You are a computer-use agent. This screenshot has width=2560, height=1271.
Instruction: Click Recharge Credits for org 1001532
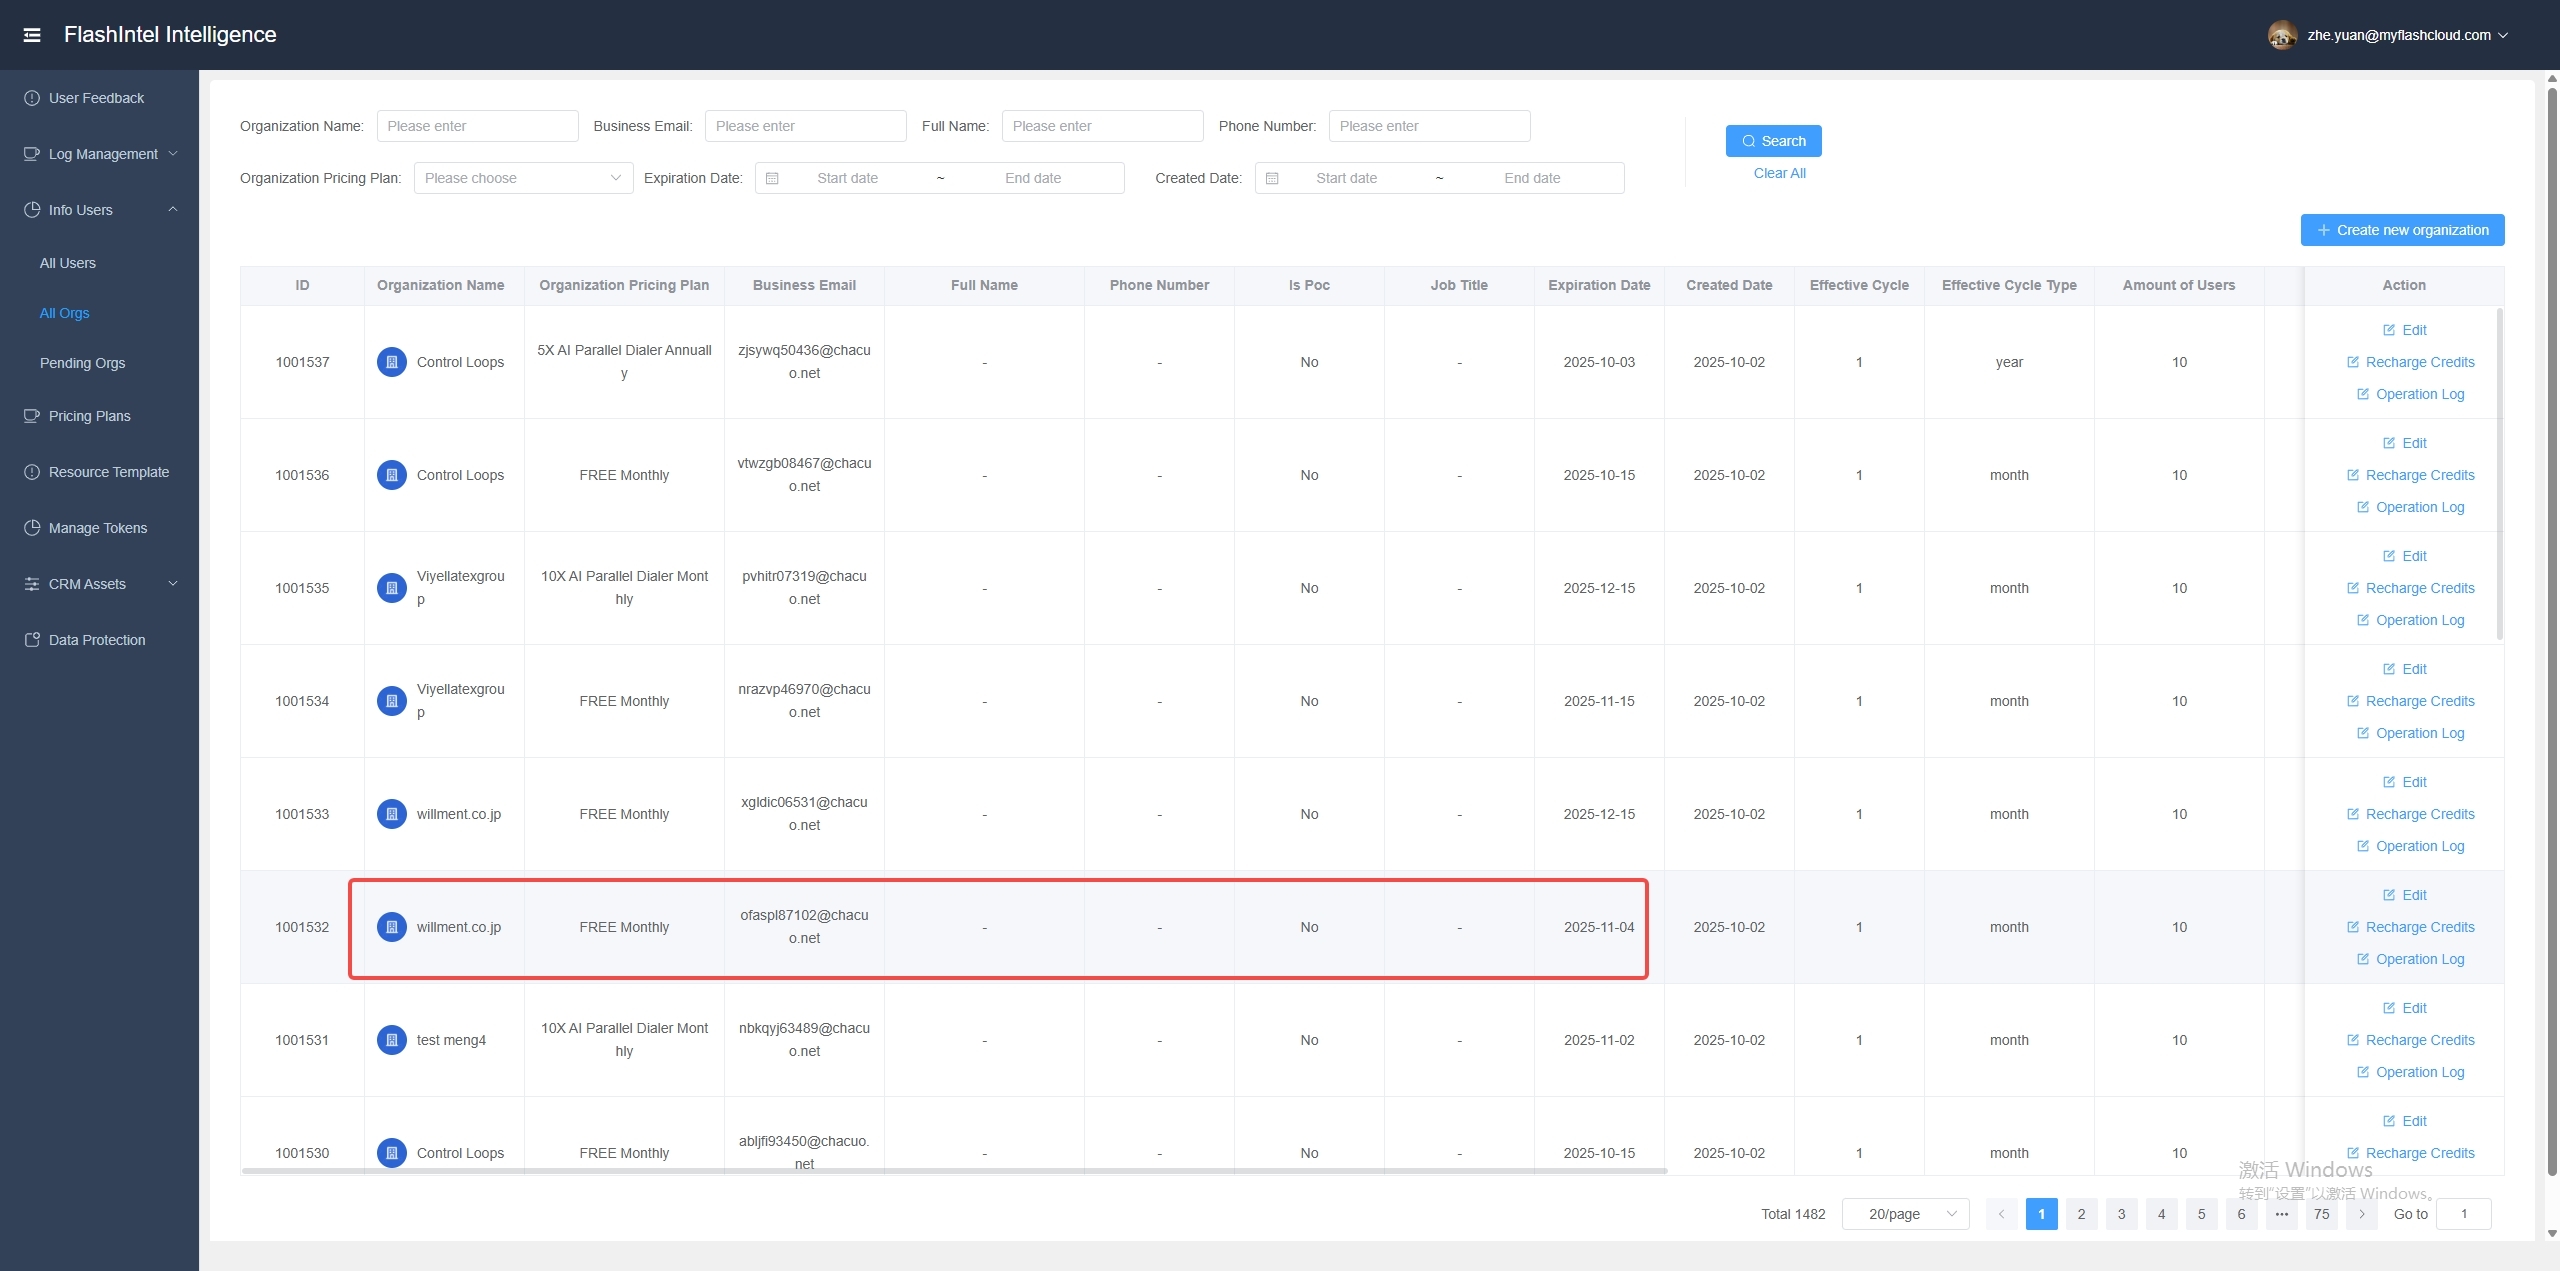(x=2419, y=927)
